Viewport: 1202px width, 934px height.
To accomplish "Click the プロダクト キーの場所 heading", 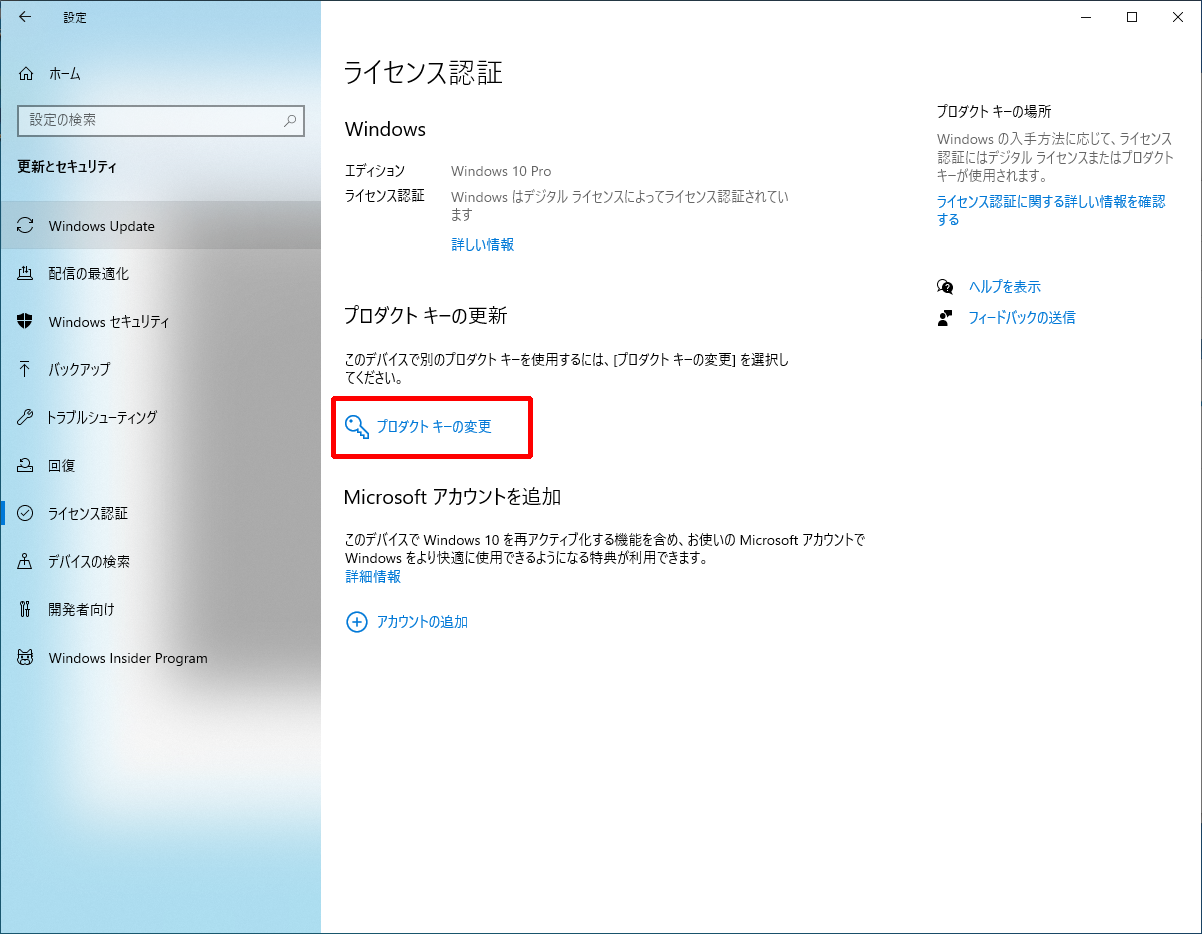I will [x=994, y=112].
